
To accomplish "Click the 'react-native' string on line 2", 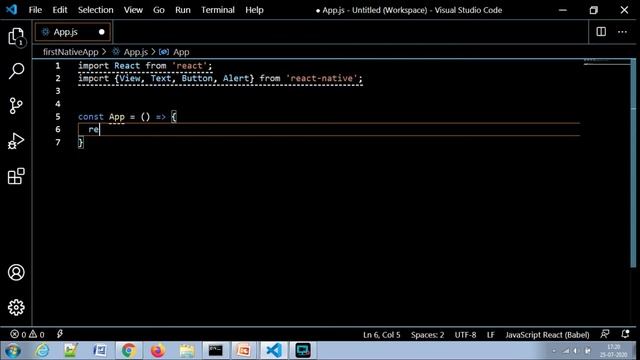I will pos(322,78).
